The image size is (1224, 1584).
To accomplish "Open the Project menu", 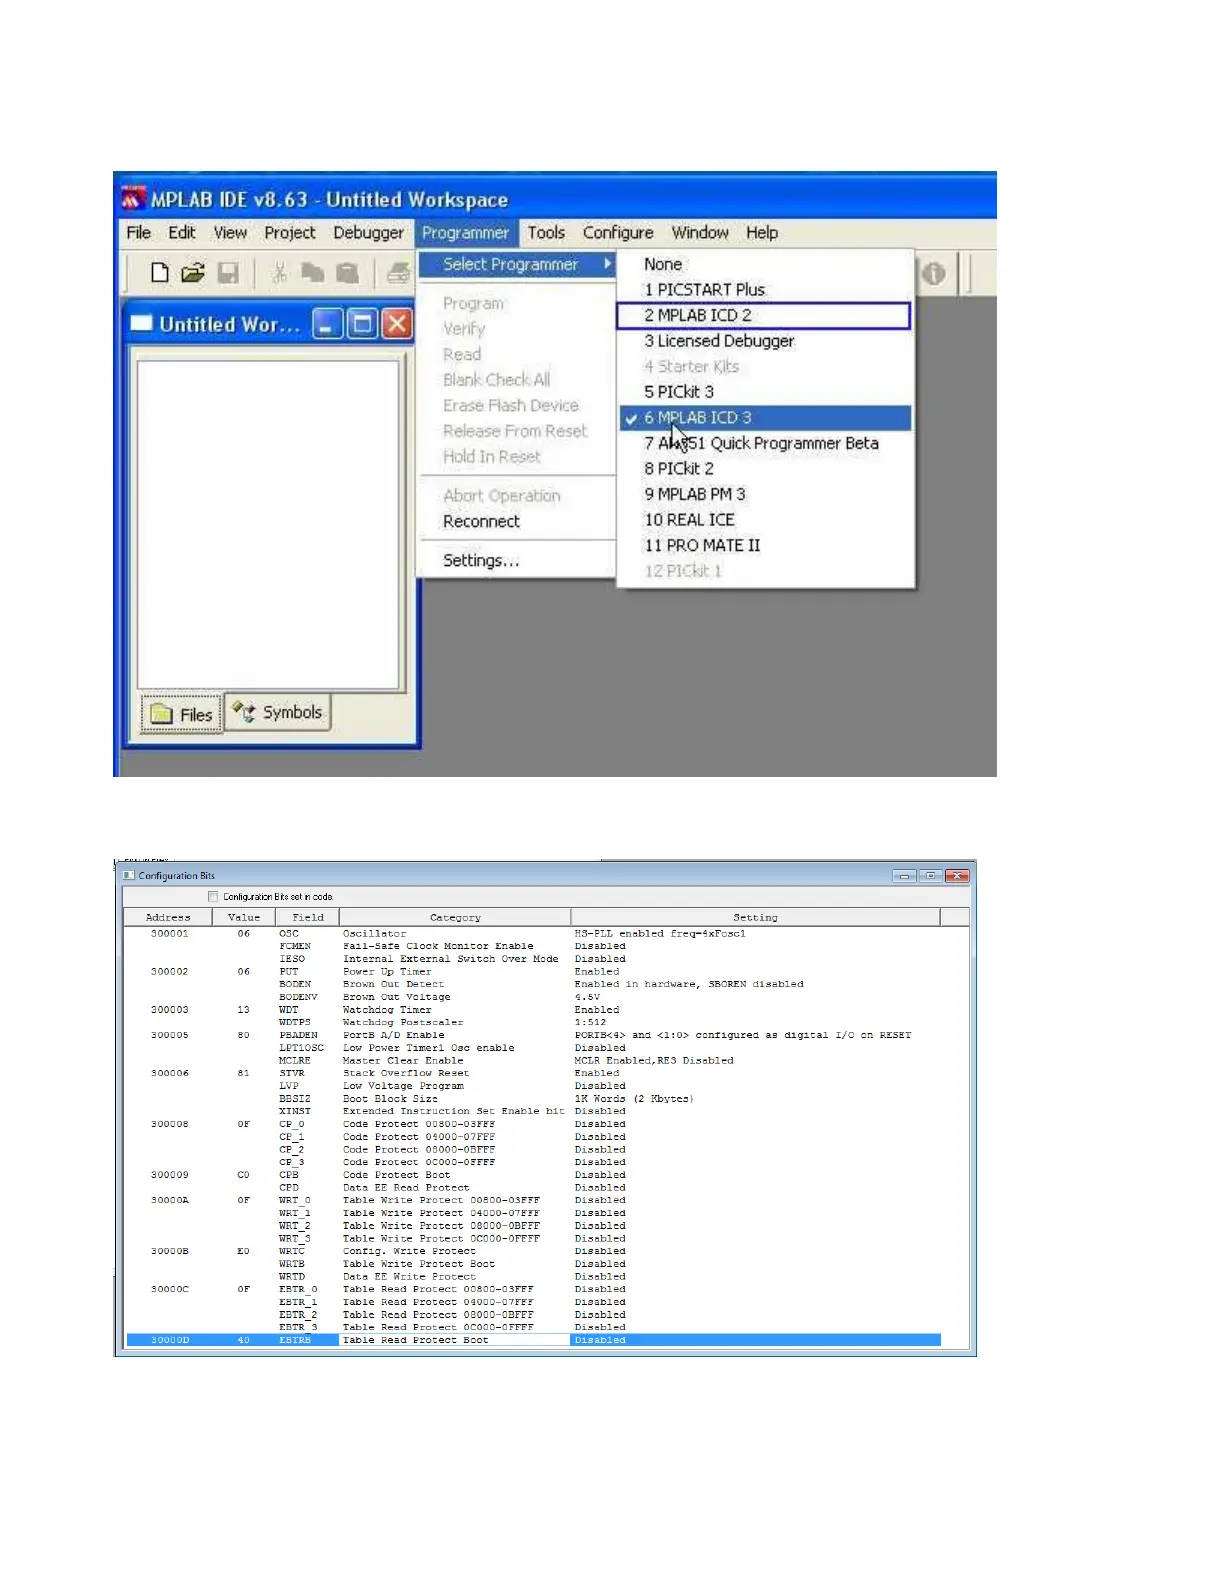I will [x=290, y=232].
